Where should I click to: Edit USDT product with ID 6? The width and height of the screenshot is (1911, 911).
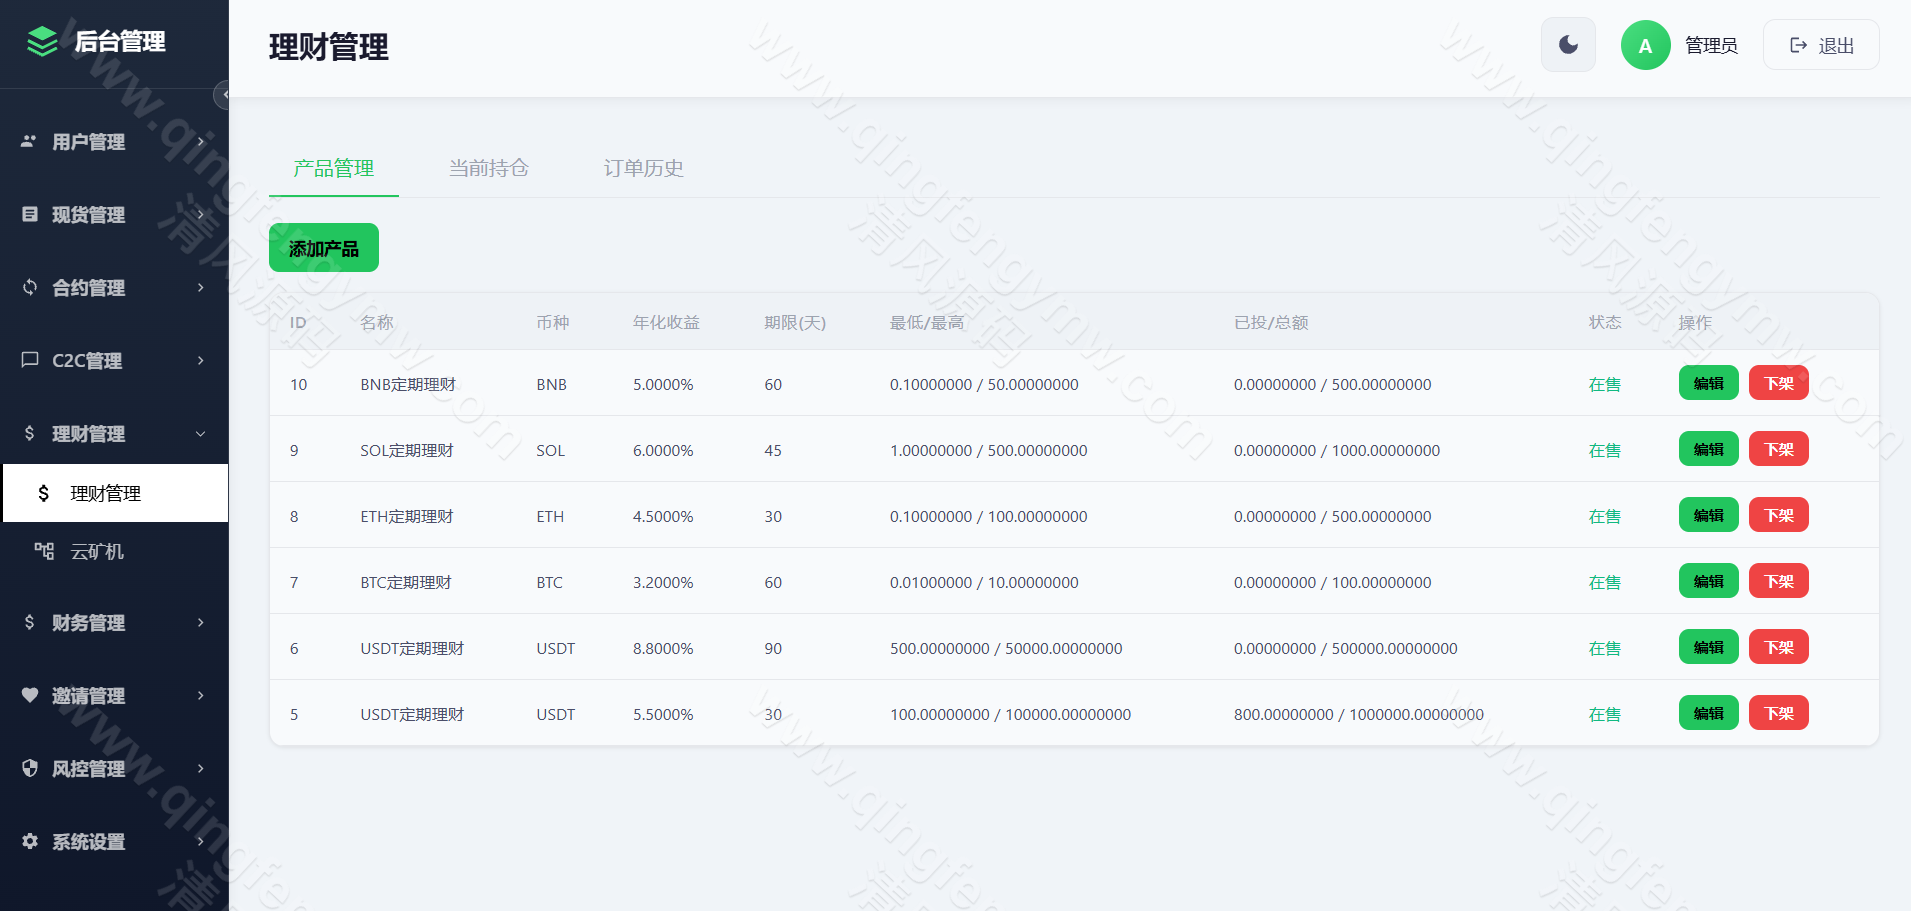1709,647
